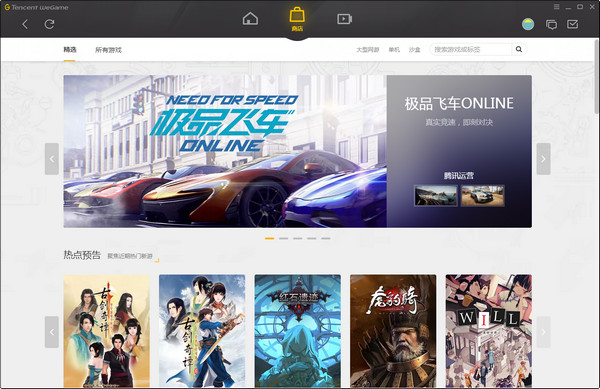This screenshot has width=600, height=389.
Task: Click the refresh icon
Action: coord(49,24)
